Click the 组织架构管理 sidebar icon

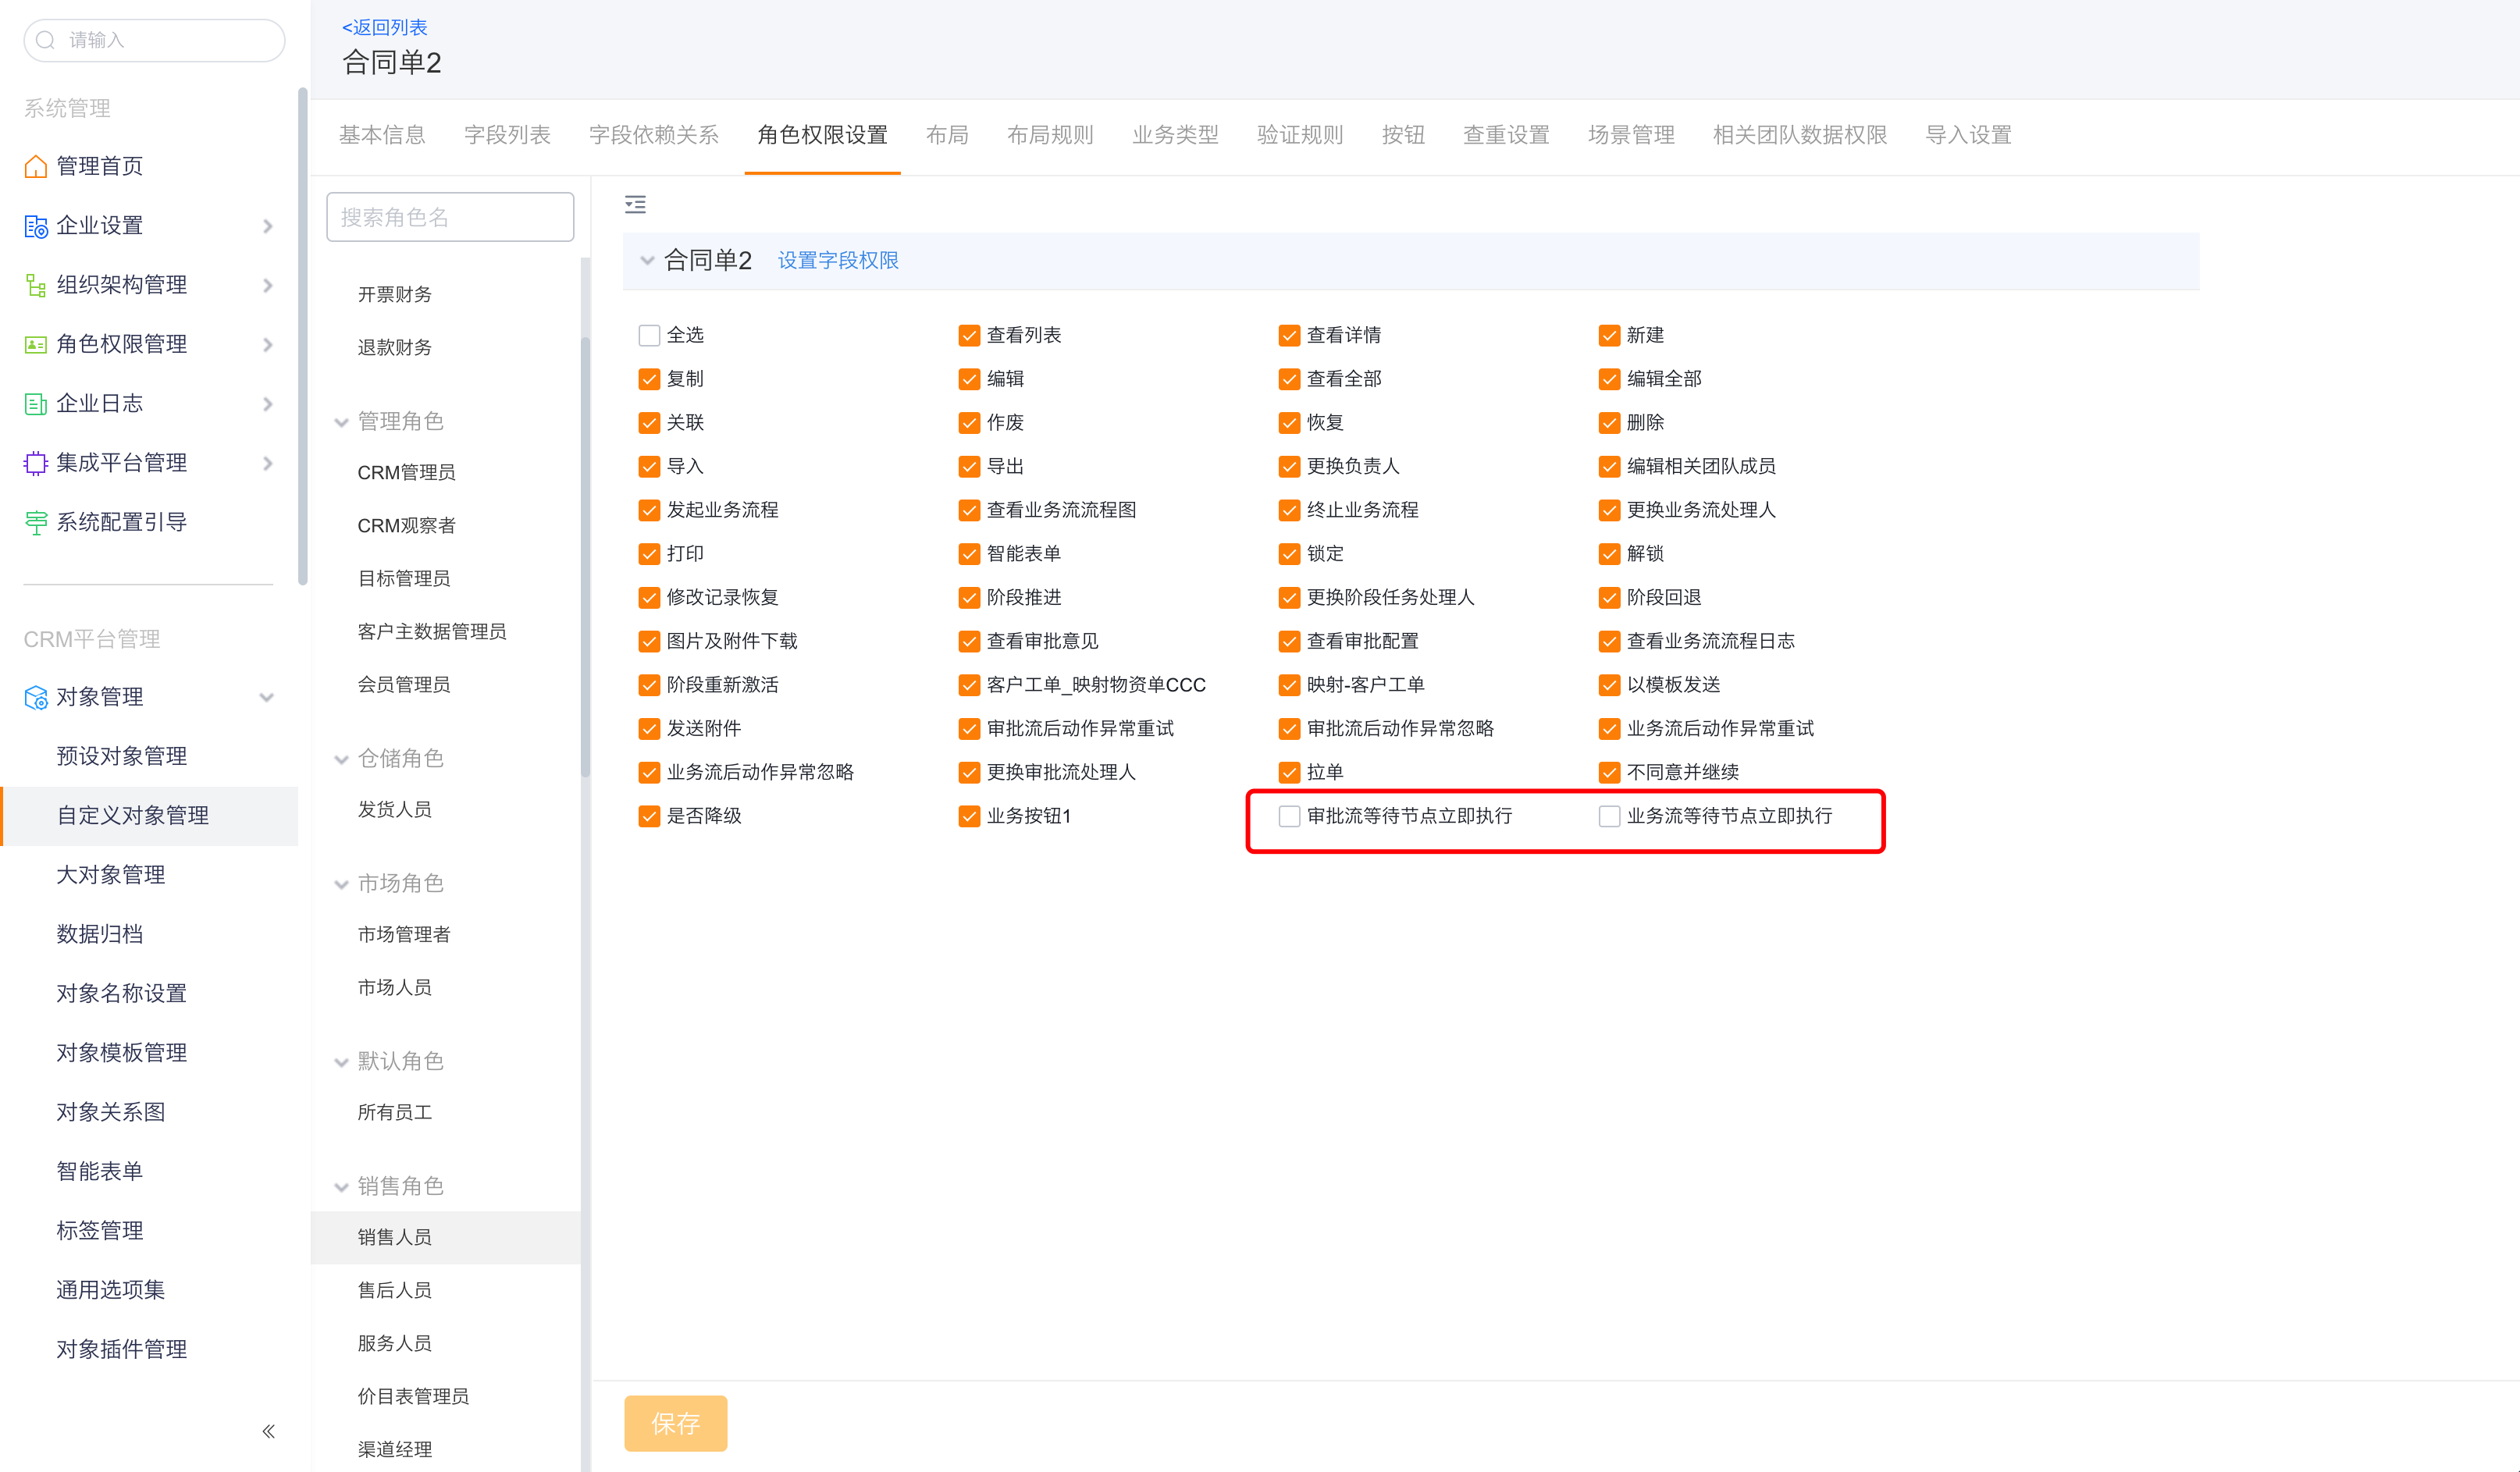[x=35, y=285]
